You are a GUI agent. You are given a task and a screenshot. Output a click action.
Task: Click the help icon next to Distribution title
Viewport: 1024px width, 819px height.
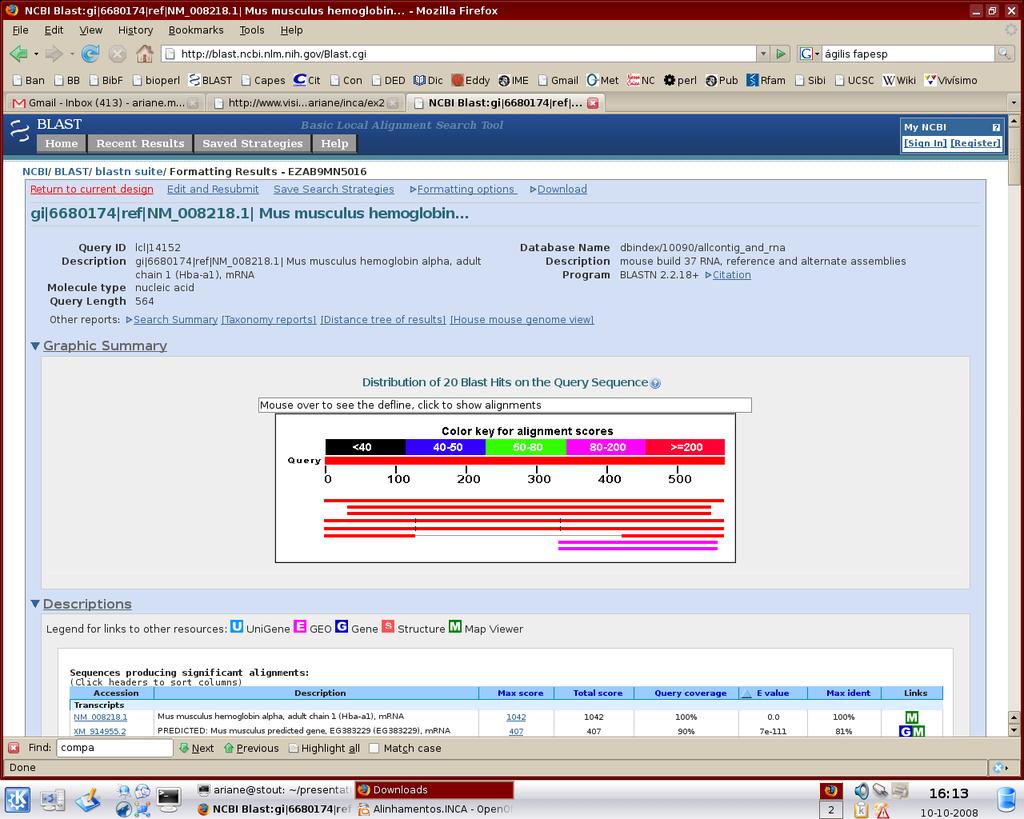click(x=656, y=383)
